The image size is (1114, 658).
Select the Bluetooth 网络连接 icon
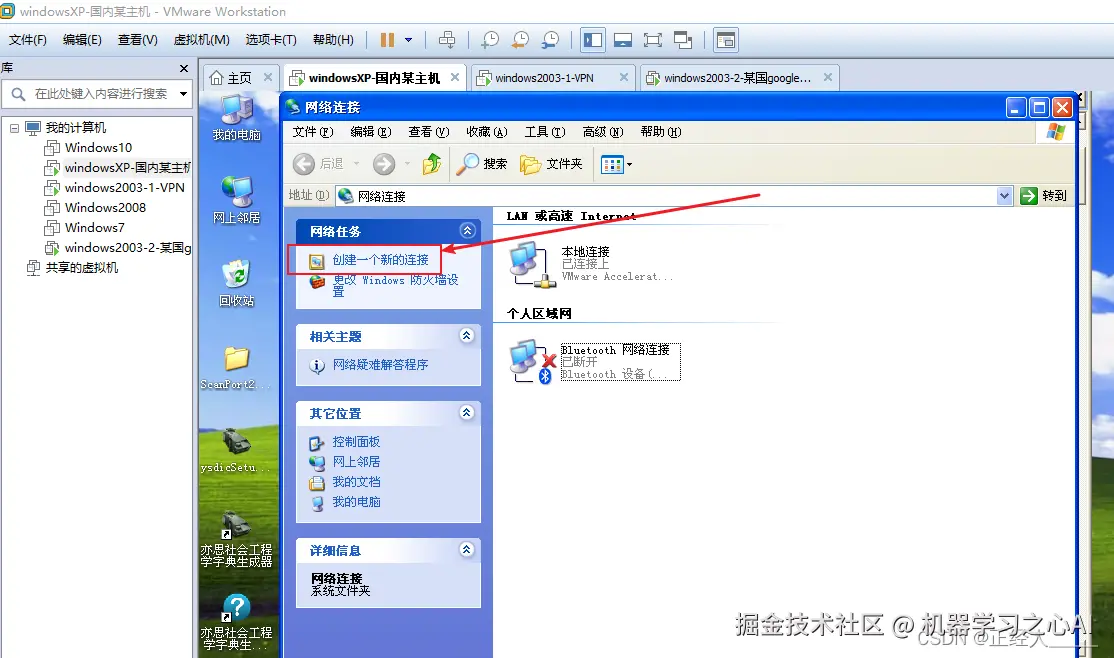point(532,362)
